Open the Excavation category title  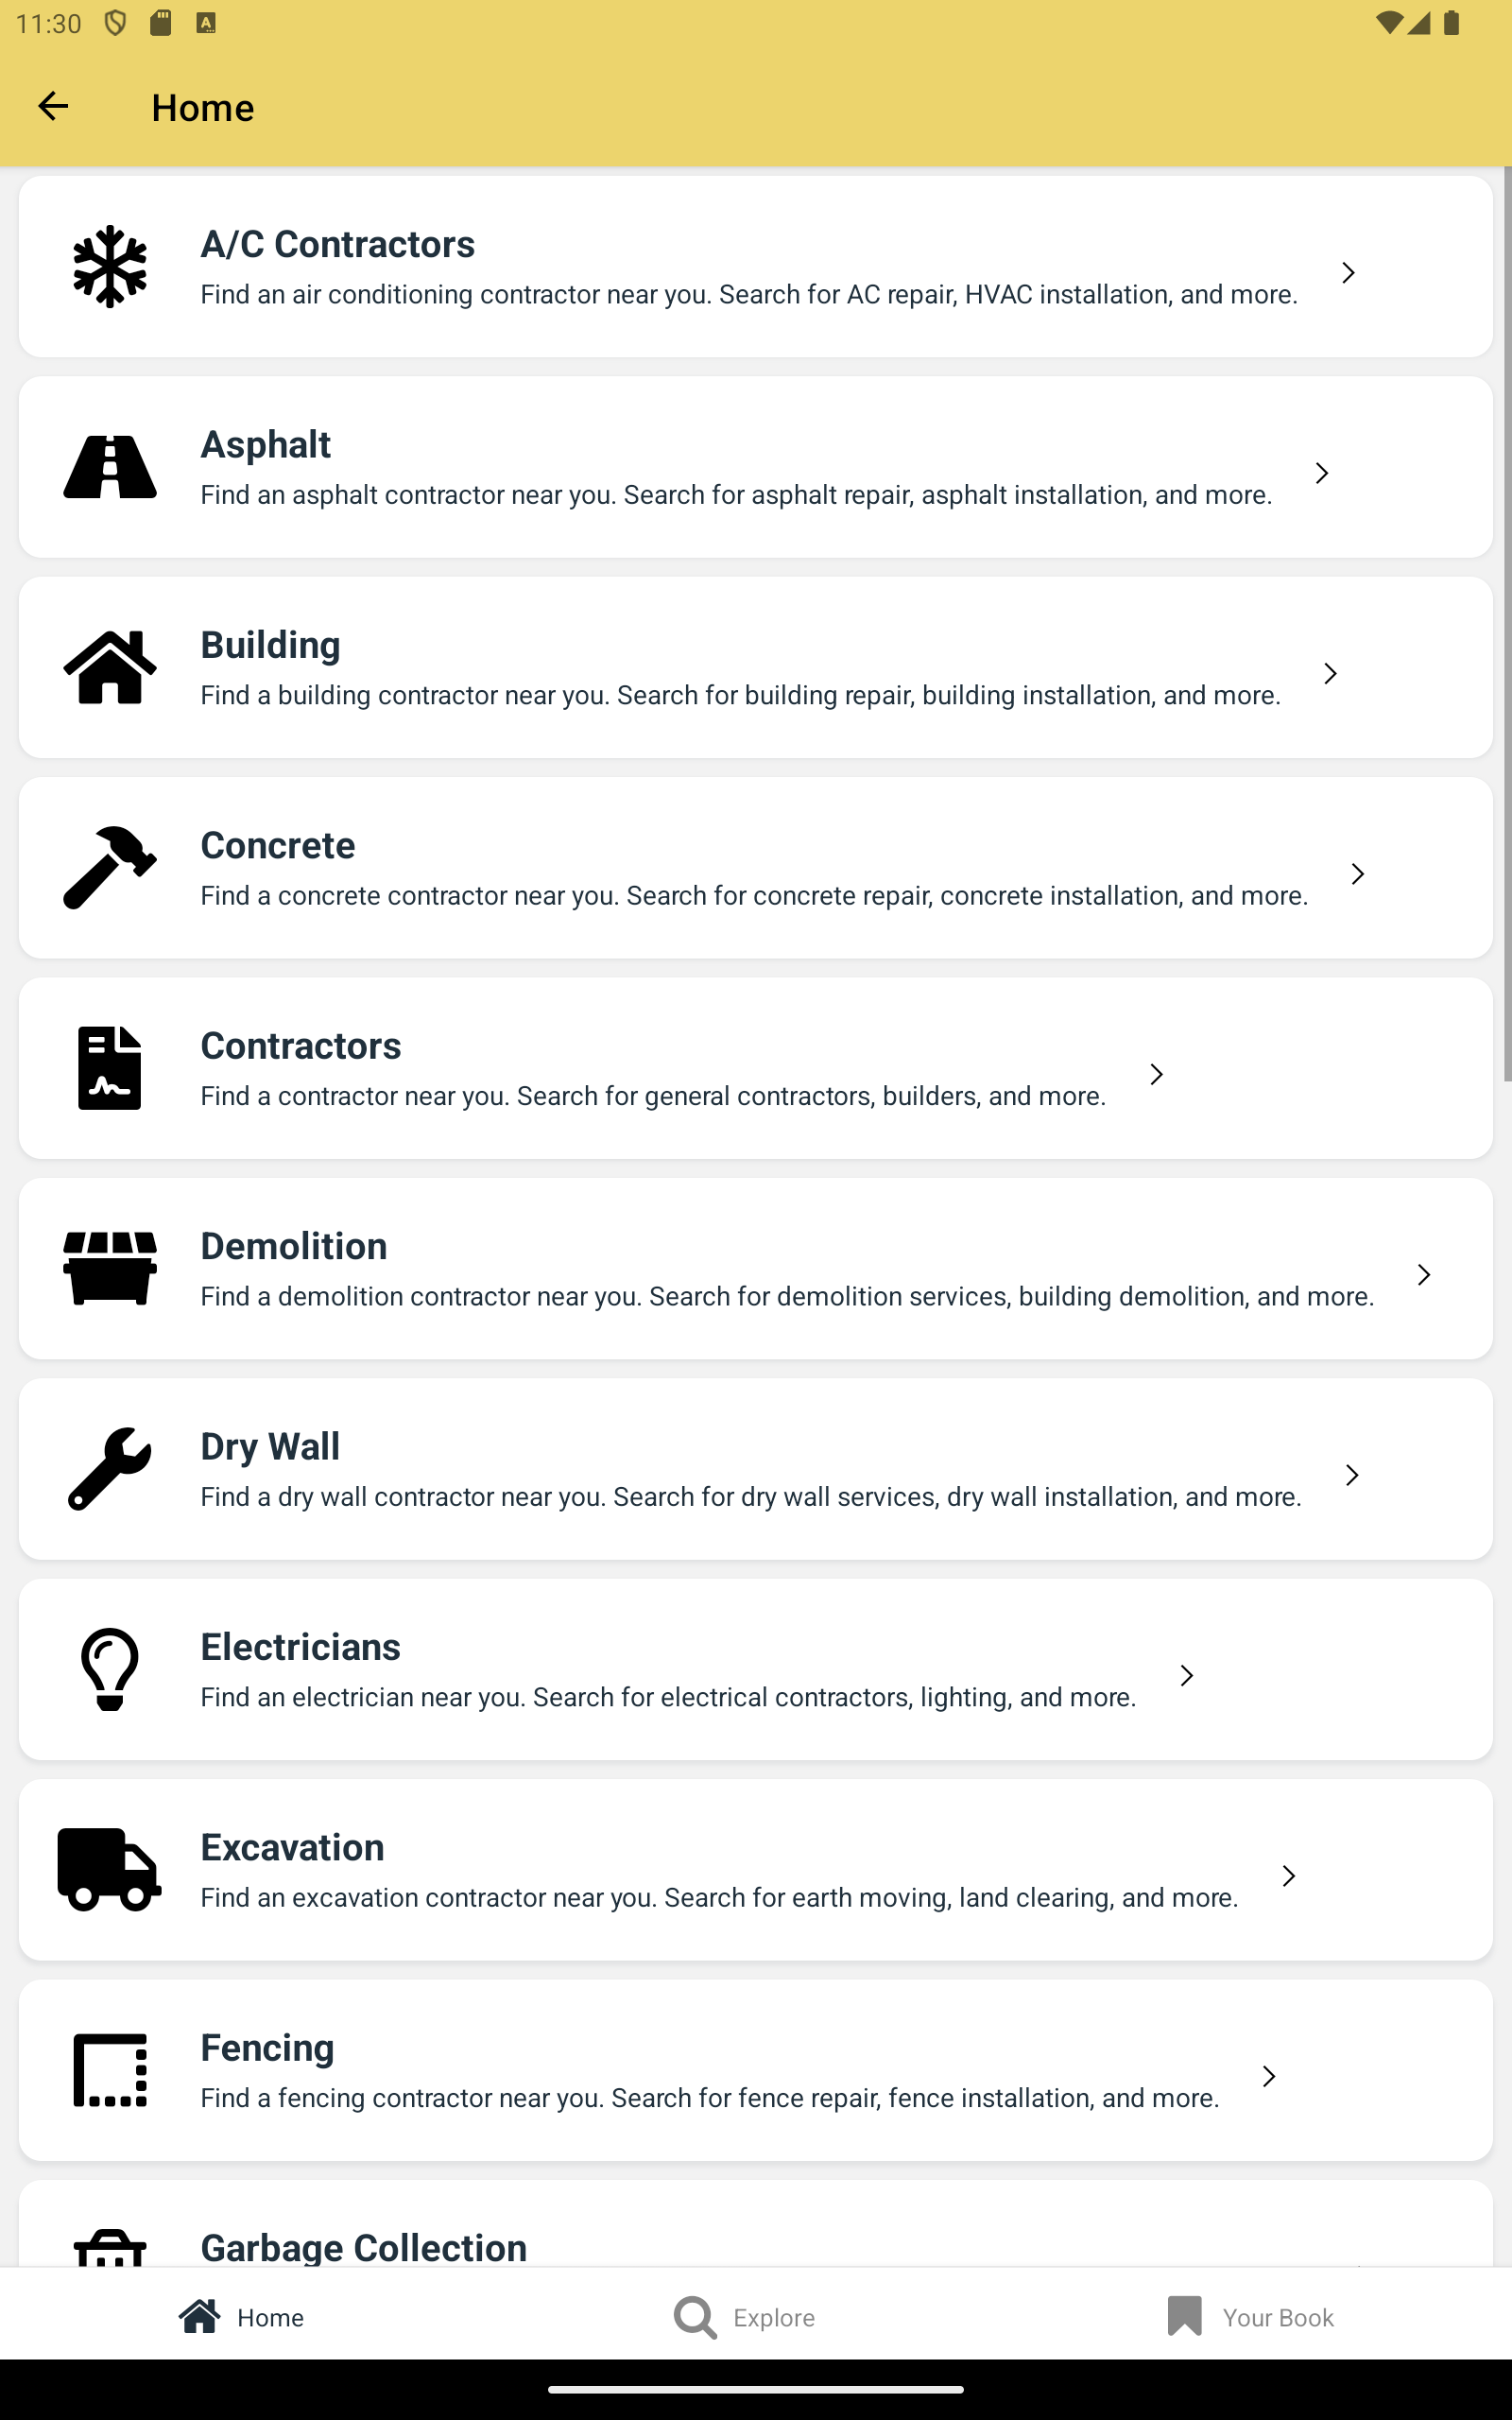pos(292,1847)
